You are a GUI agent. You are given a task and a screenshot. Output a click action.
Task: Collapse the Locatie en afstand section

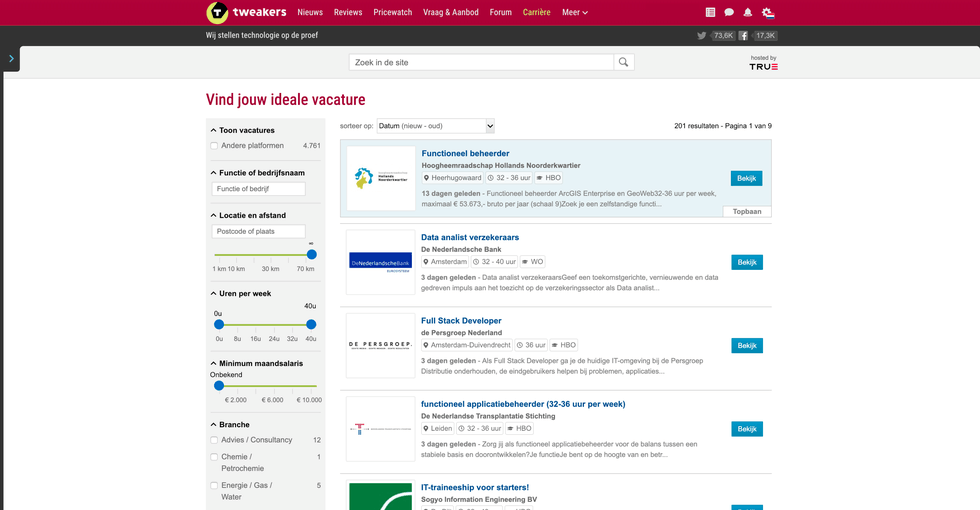point(248,215)
